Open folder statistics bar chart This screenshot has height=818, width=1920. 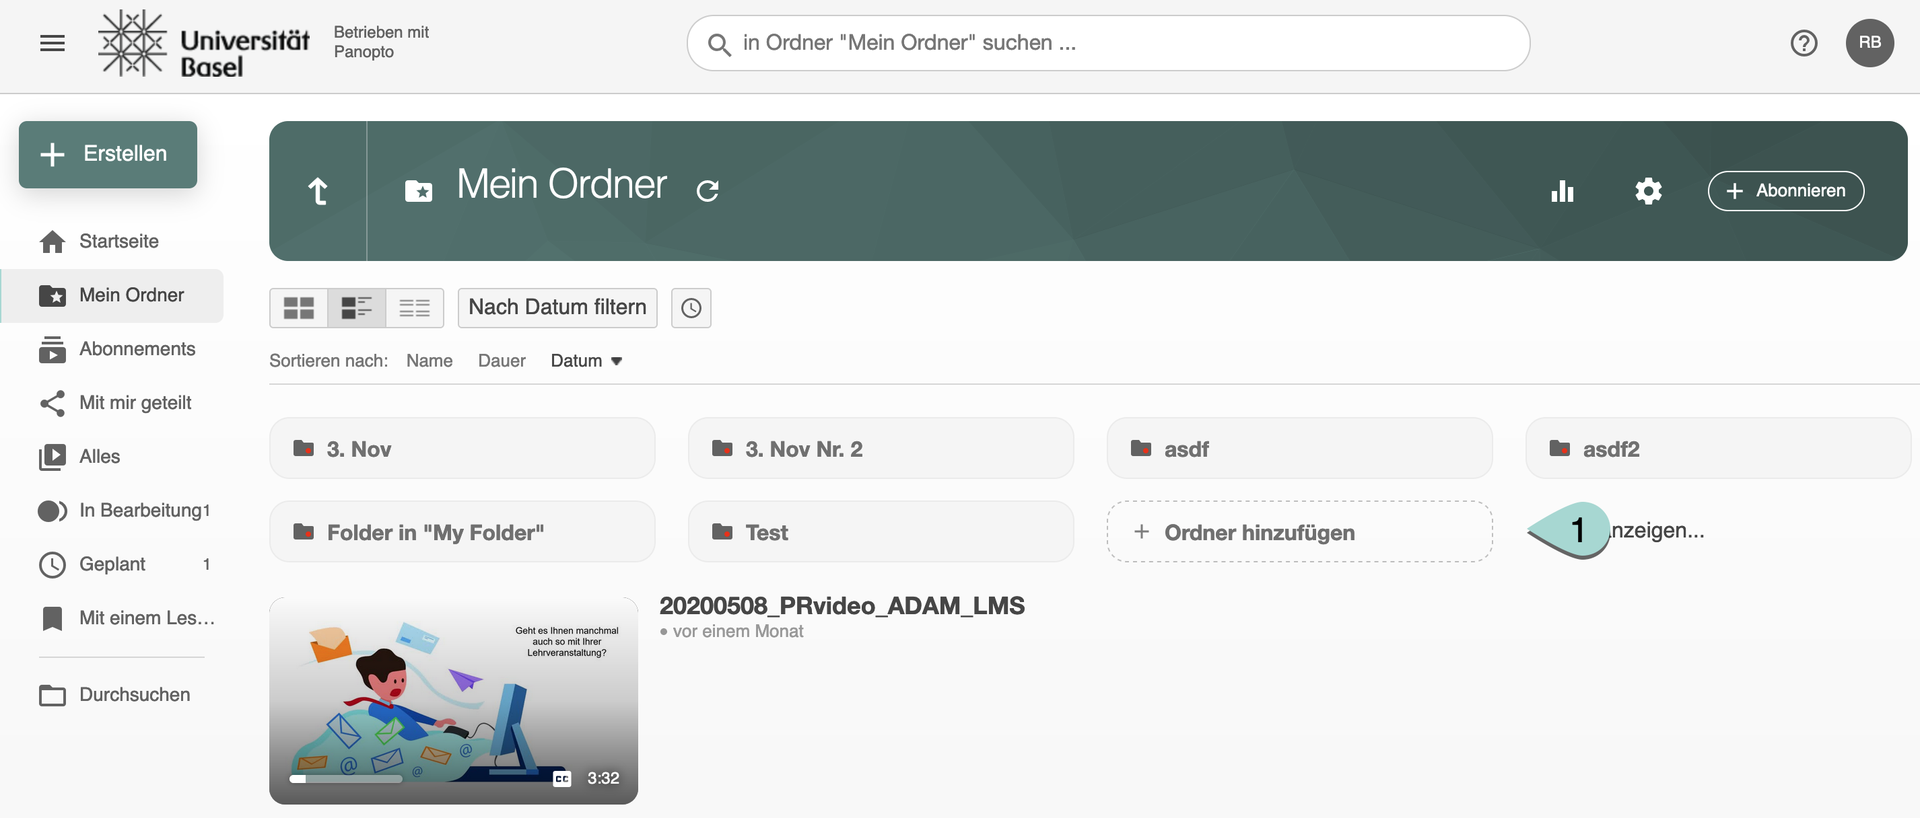tap(1562, 191)
